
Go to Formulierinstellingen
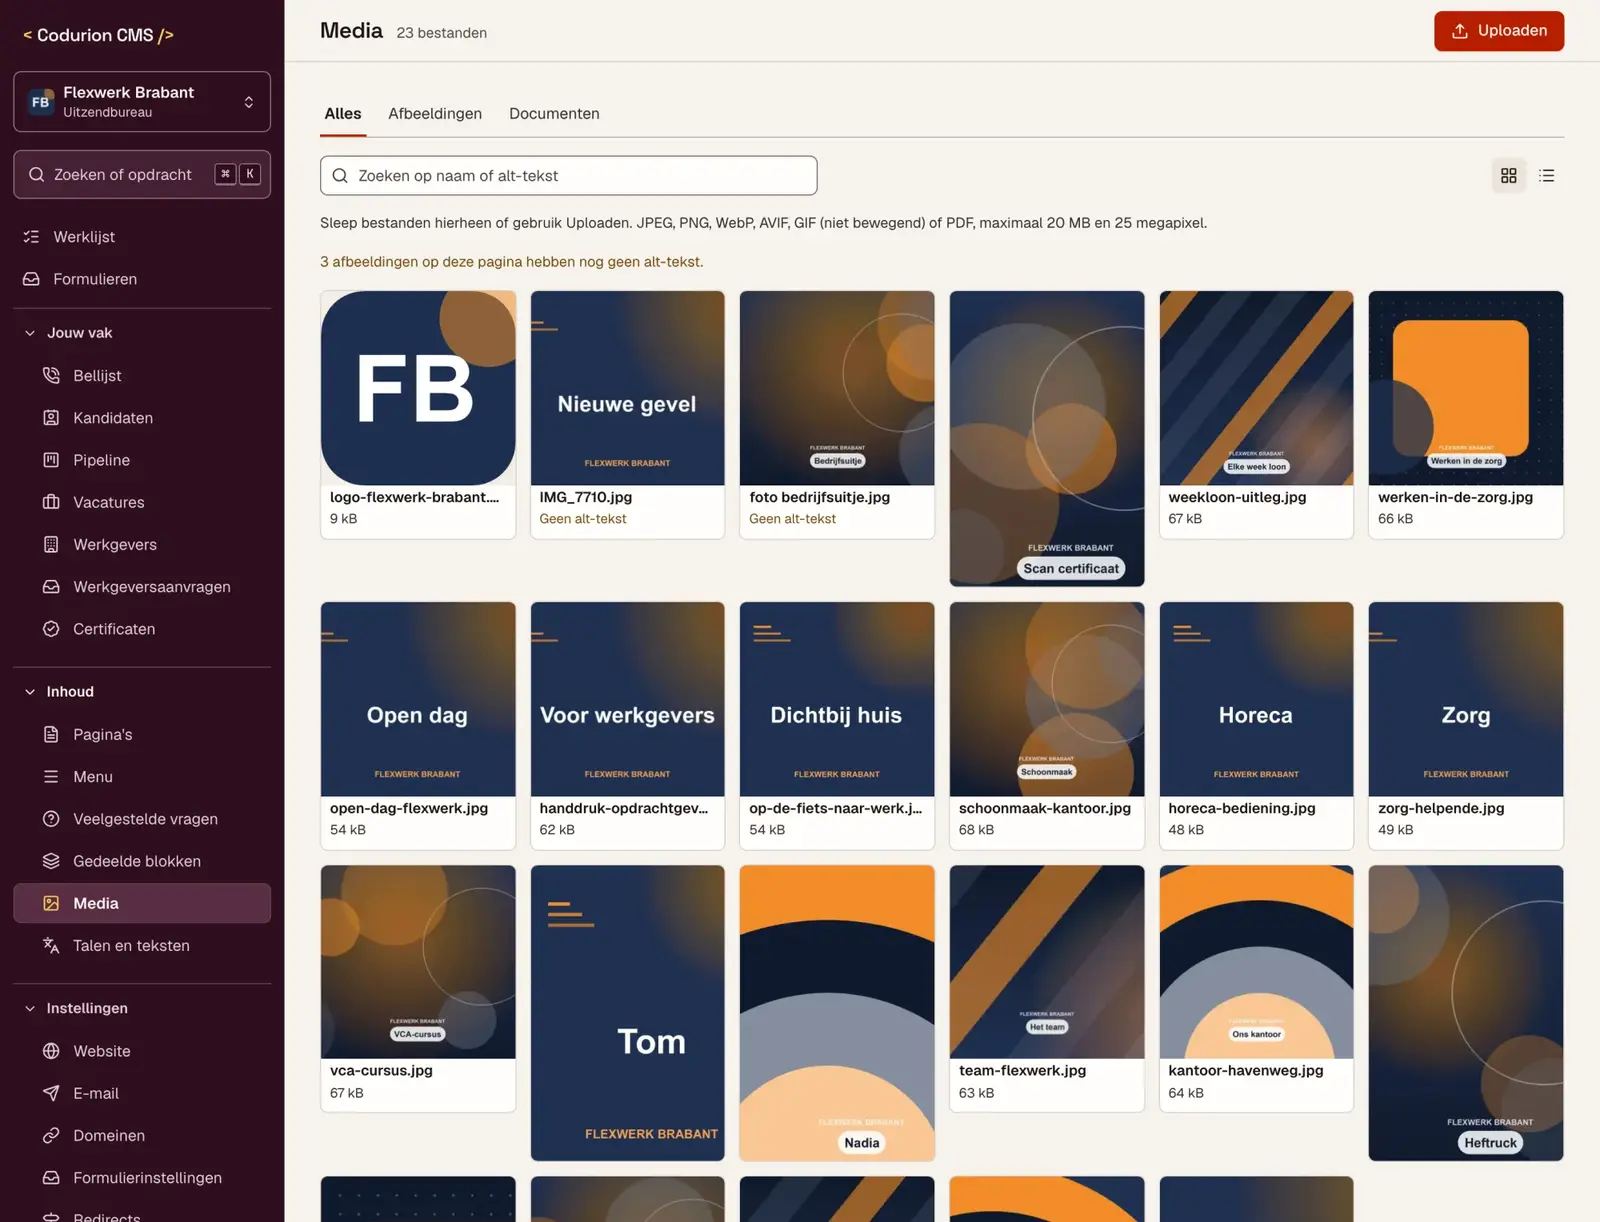(x=142, y=1178)
